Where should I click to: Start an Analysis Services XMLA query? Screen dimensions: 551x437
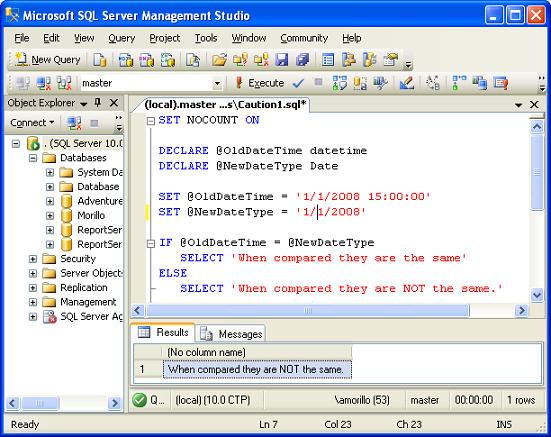[168, 60]
